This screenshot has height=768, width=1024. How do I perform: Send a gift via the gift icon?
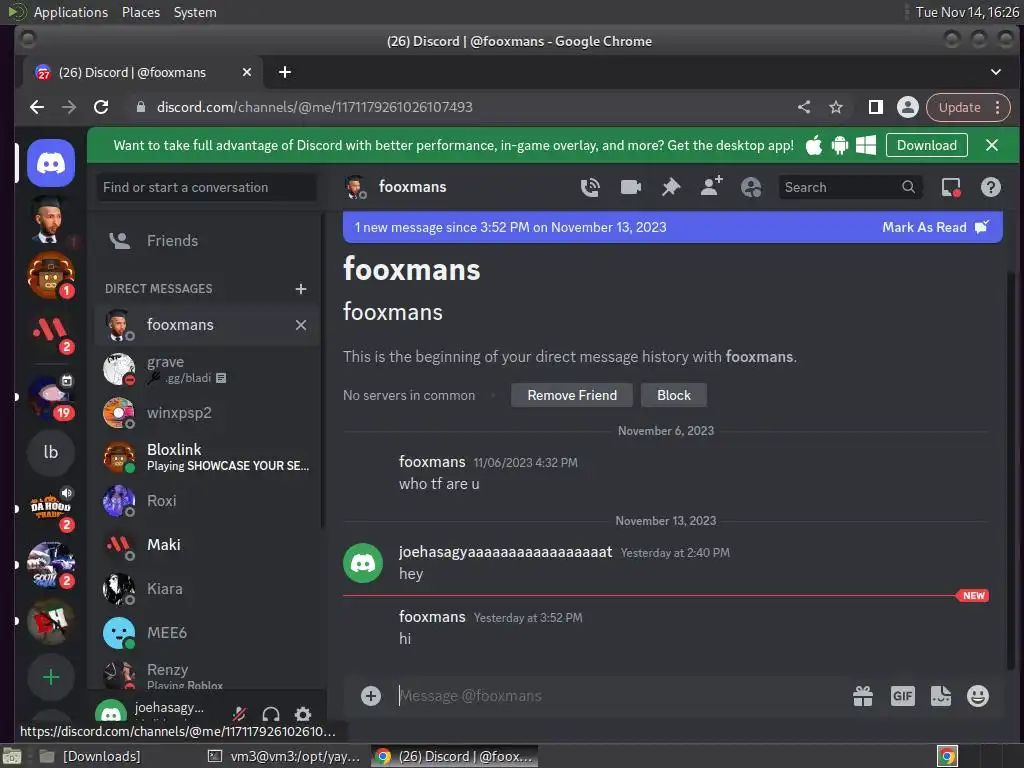click(x=863, y=696)
